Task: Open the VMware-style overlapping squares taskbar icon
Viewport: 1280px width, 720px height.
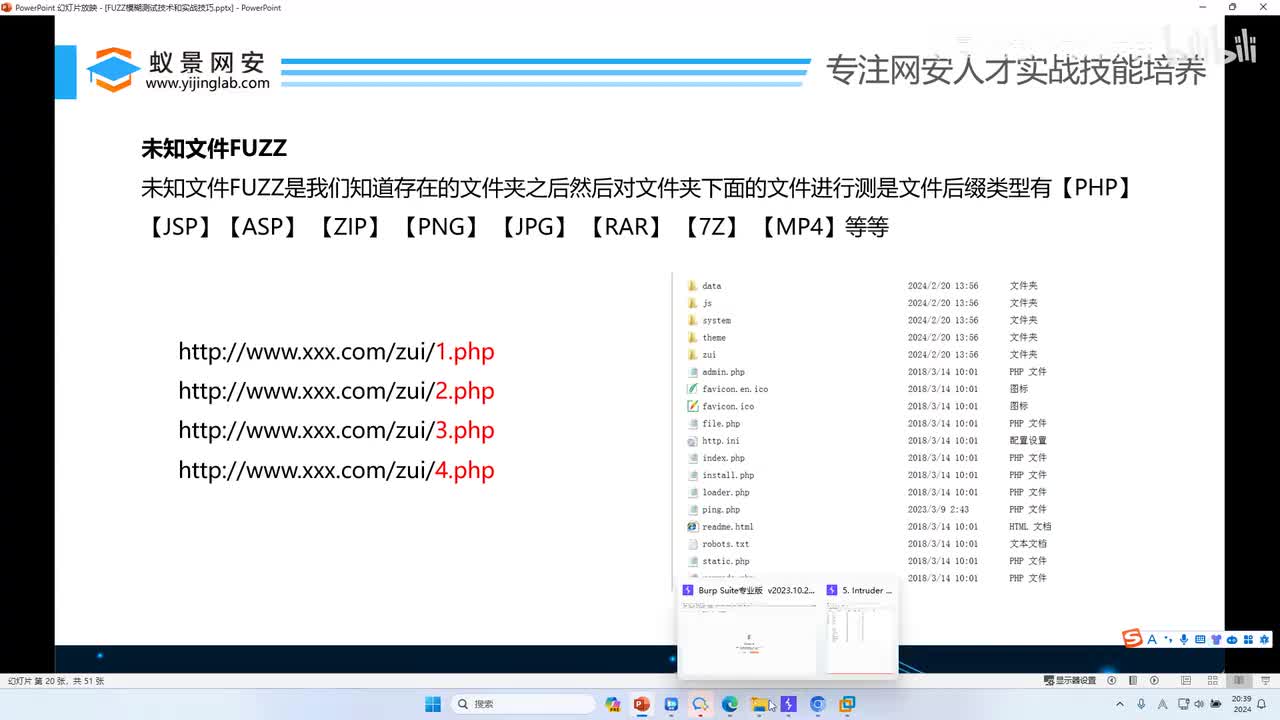Action: click(x=847, y=704)
